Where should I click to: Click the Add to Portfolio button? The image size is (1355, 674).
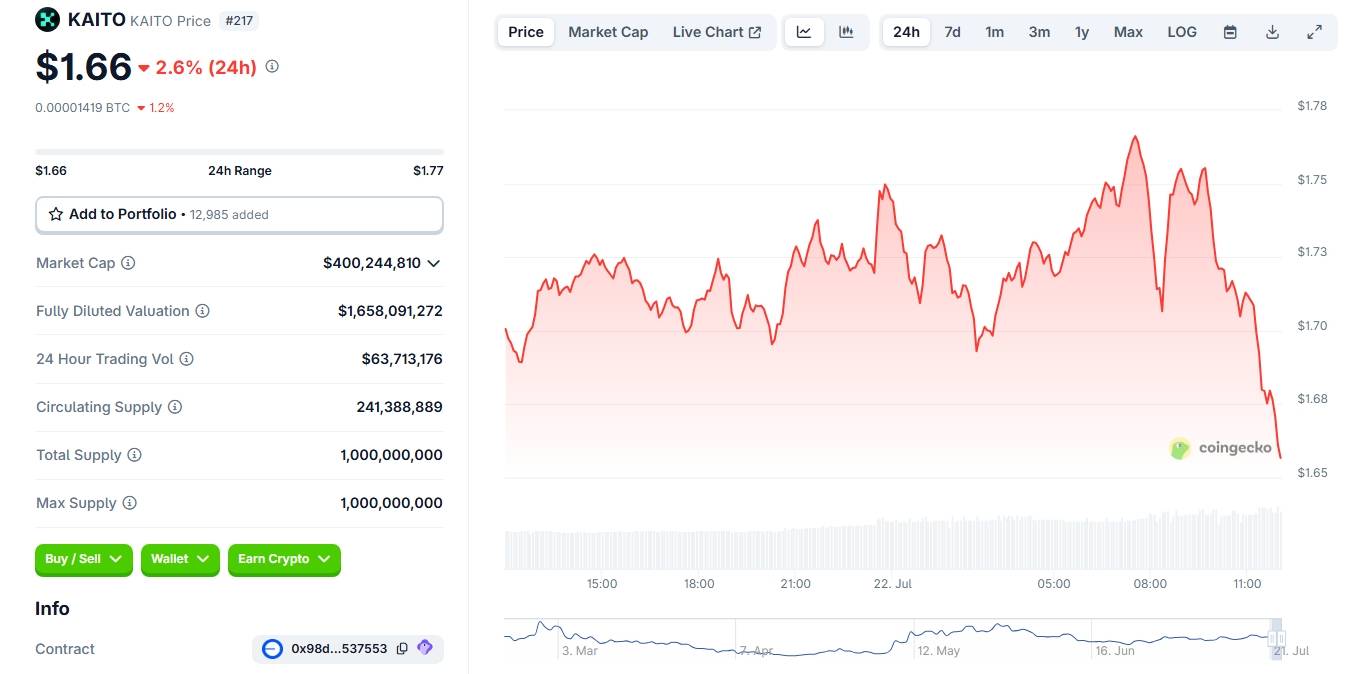239,214
